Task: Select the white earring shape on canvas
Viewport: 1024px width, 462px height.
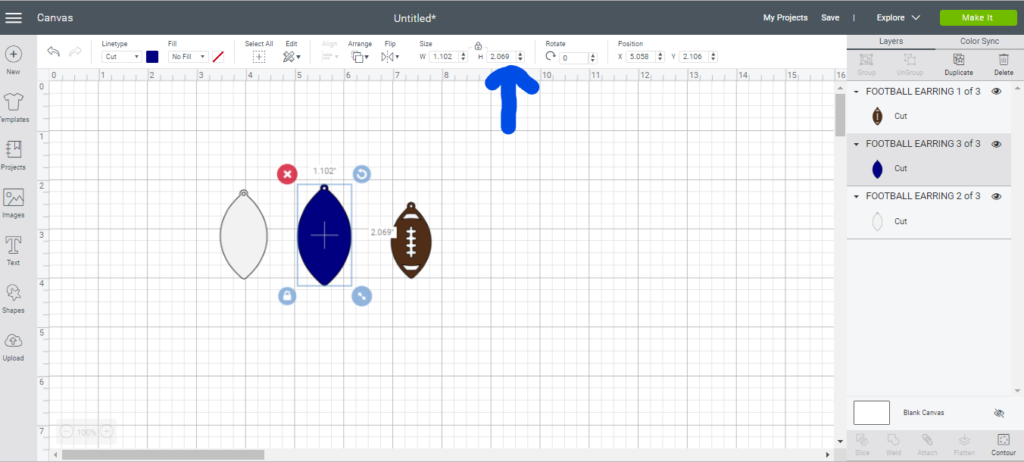Action: coord(244,235)
